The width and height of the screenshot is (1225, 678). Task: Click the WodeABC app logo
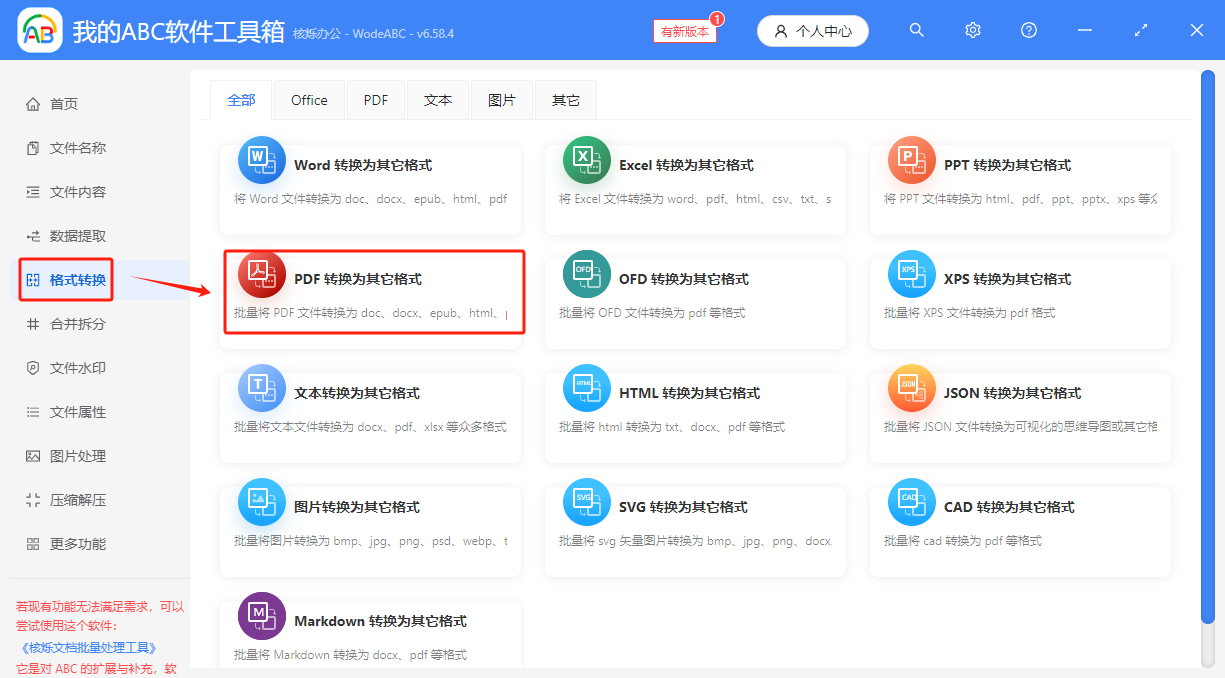coord(39,30)
